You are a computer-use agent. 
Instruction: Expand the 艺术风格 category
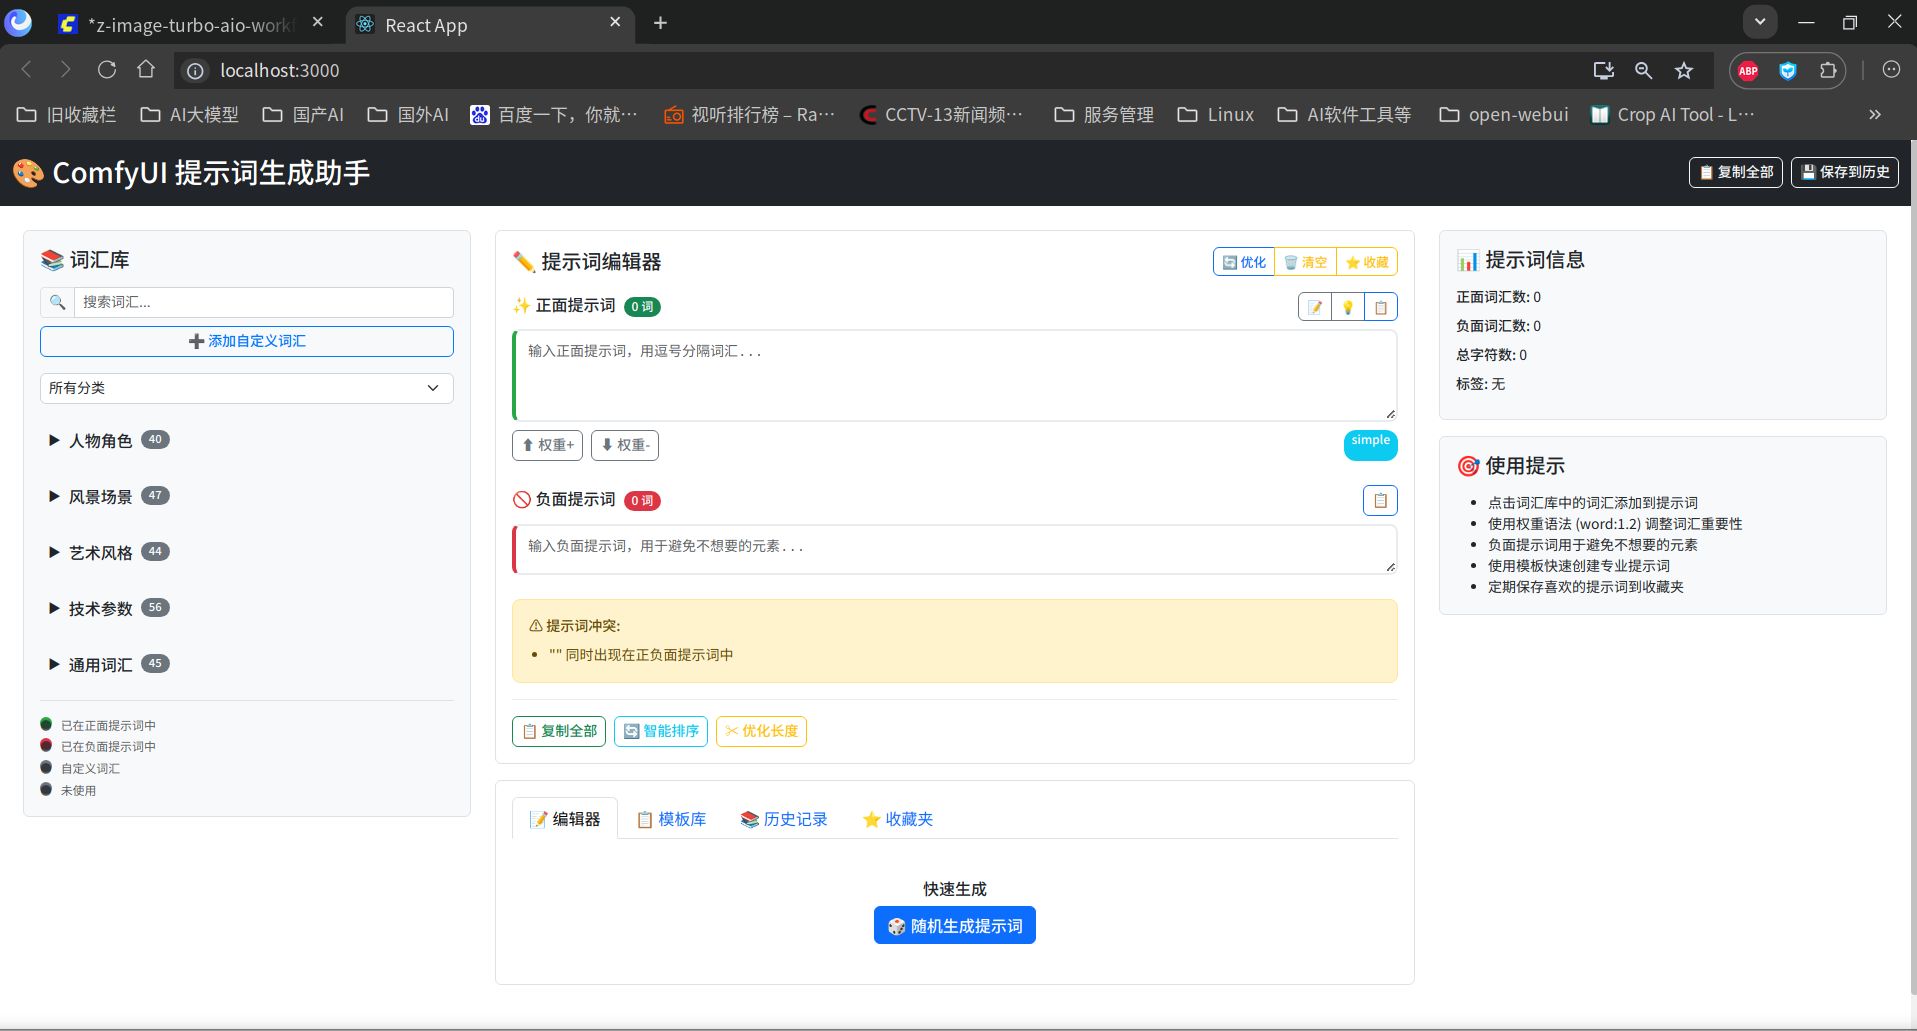(109, 552)
